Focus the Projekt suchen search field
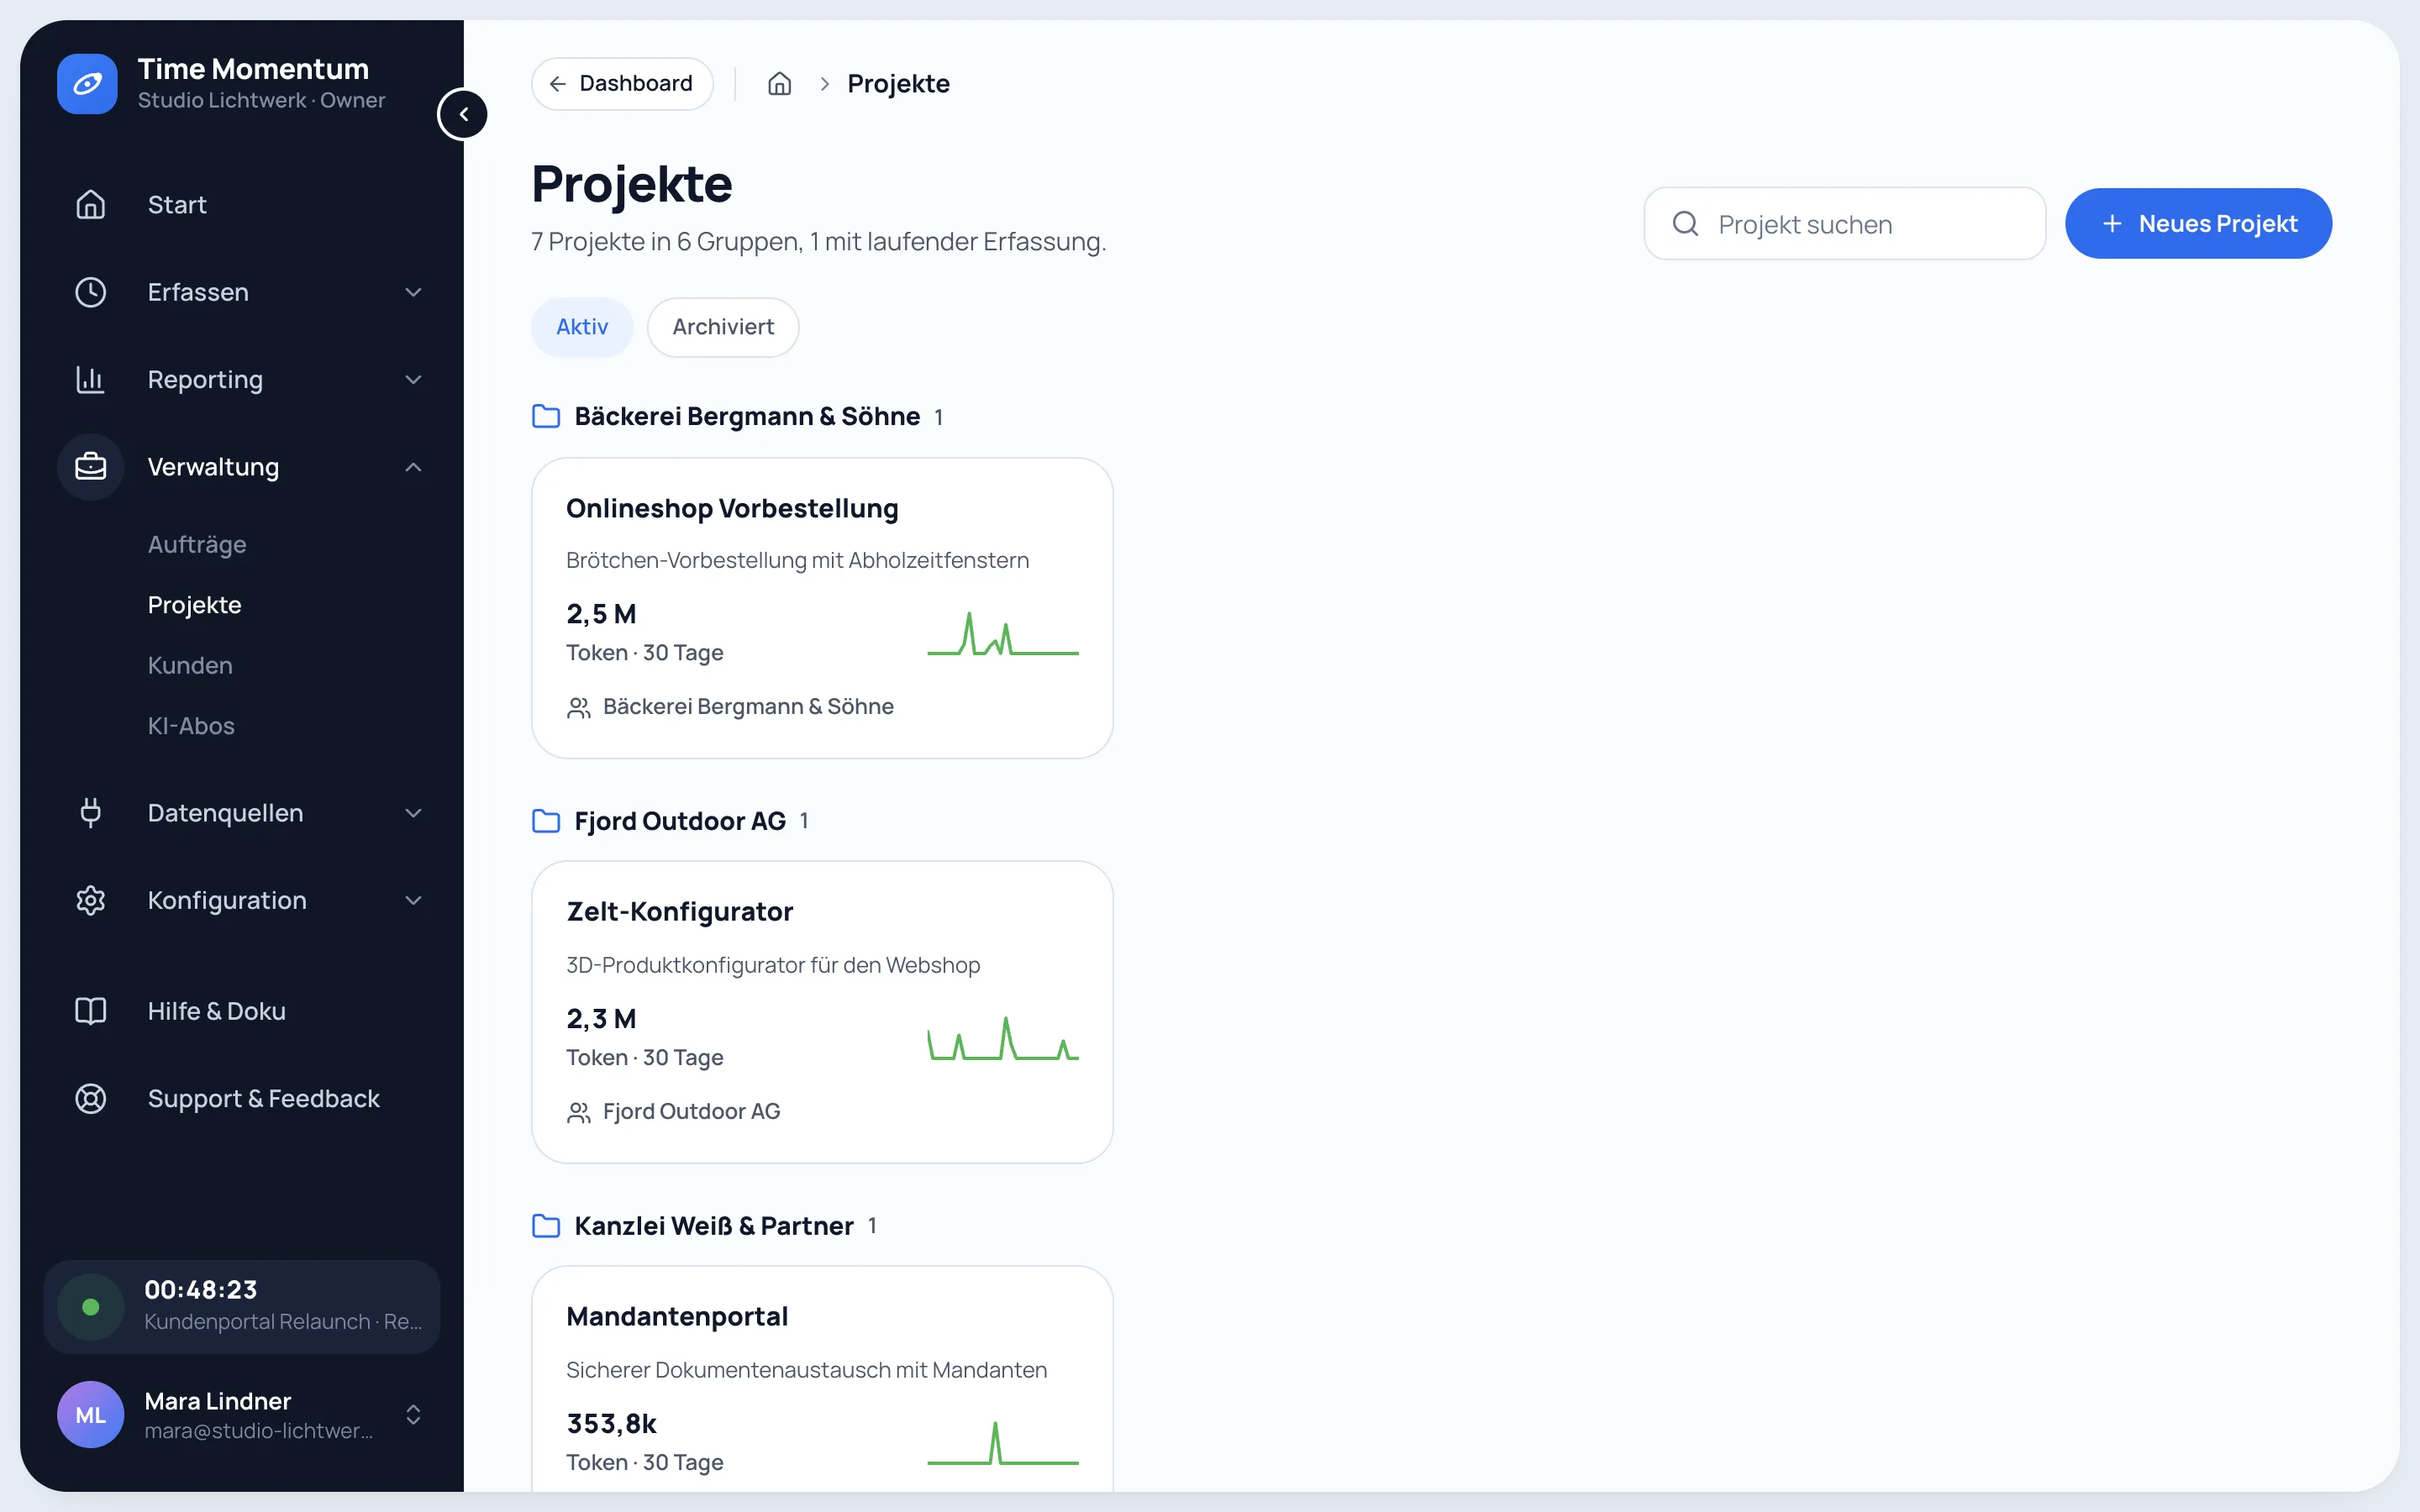The image size is (2420, 1512). 1844,223
